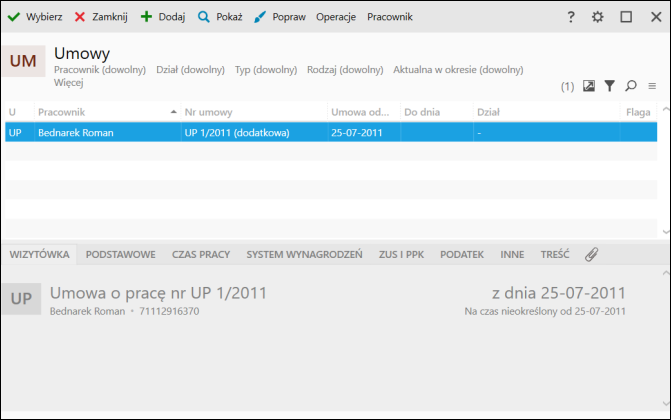Open Dział (dowolny) filter
This screenshot has width=671, height=420.
(190, 70)
